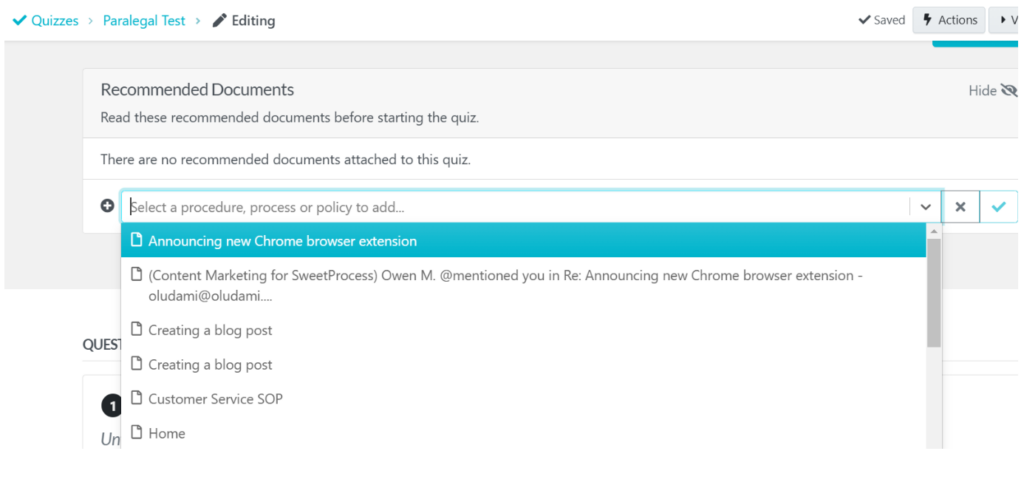Pick the Home document from dropdown list
The height and width of the screenshot is (485, 1024).
click(x=167, y=433)
